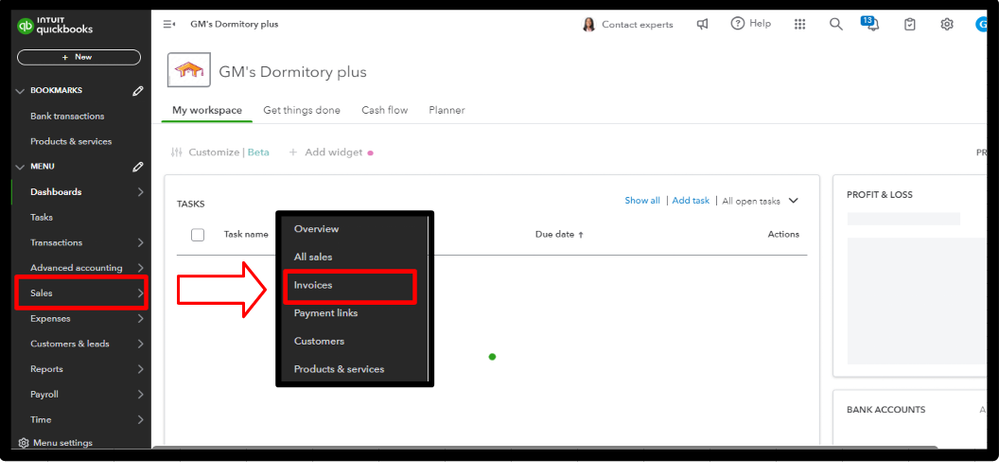999x462 pixels.
Task: Click the PROFIT & LOSS widget title
Action: pyautogui.click(x=879, y=194)
